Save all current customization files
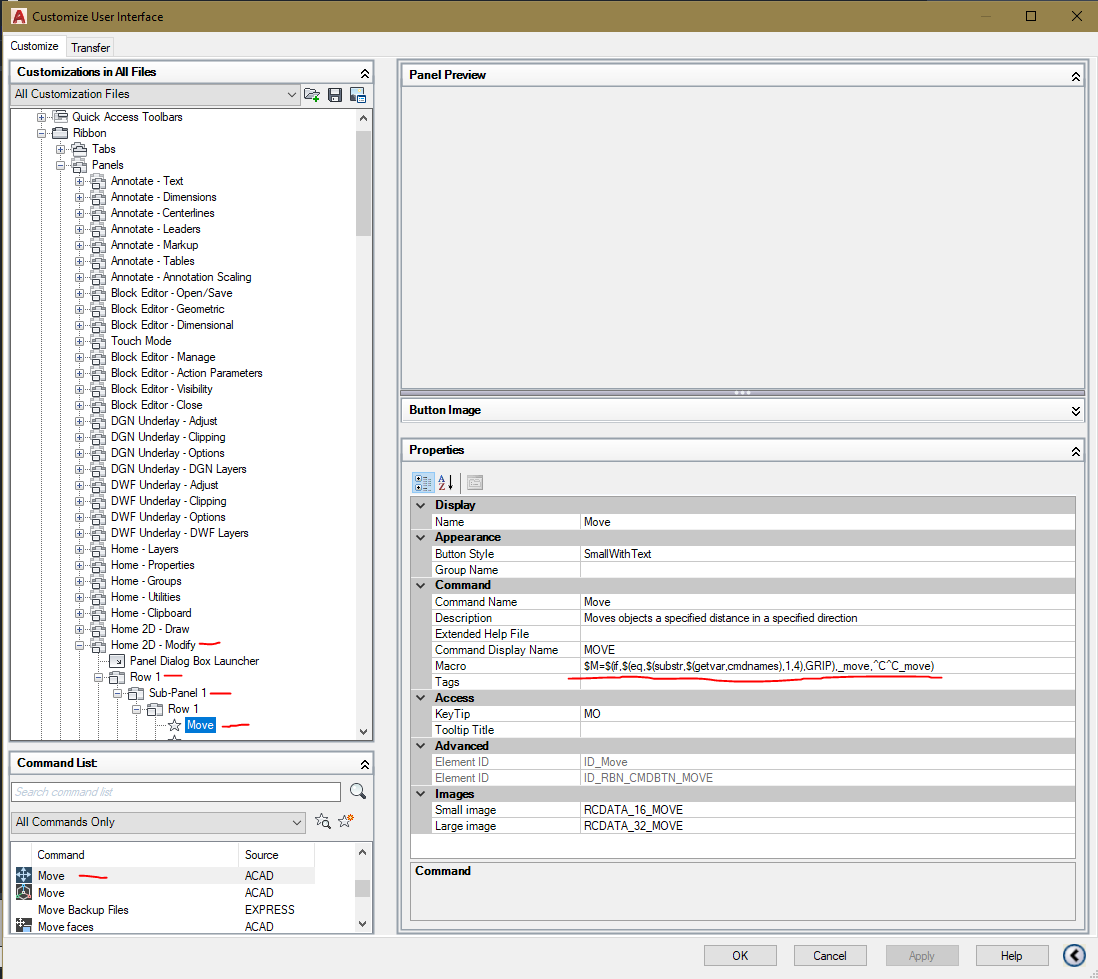Image resolution: width=1098 pixels, height=979 pixels. (335, 95)
